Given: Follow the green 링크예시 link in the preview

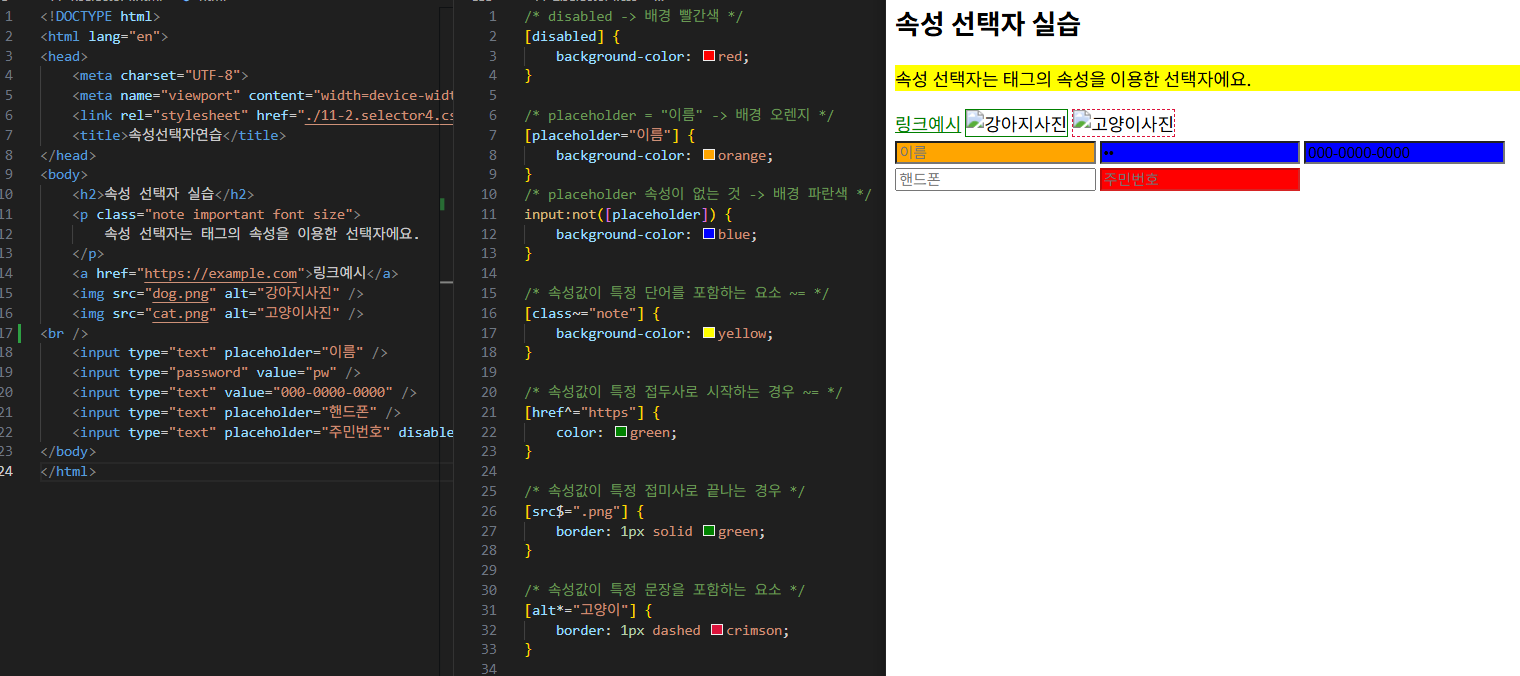Looking at the screenshot, I should pos(928,124).
